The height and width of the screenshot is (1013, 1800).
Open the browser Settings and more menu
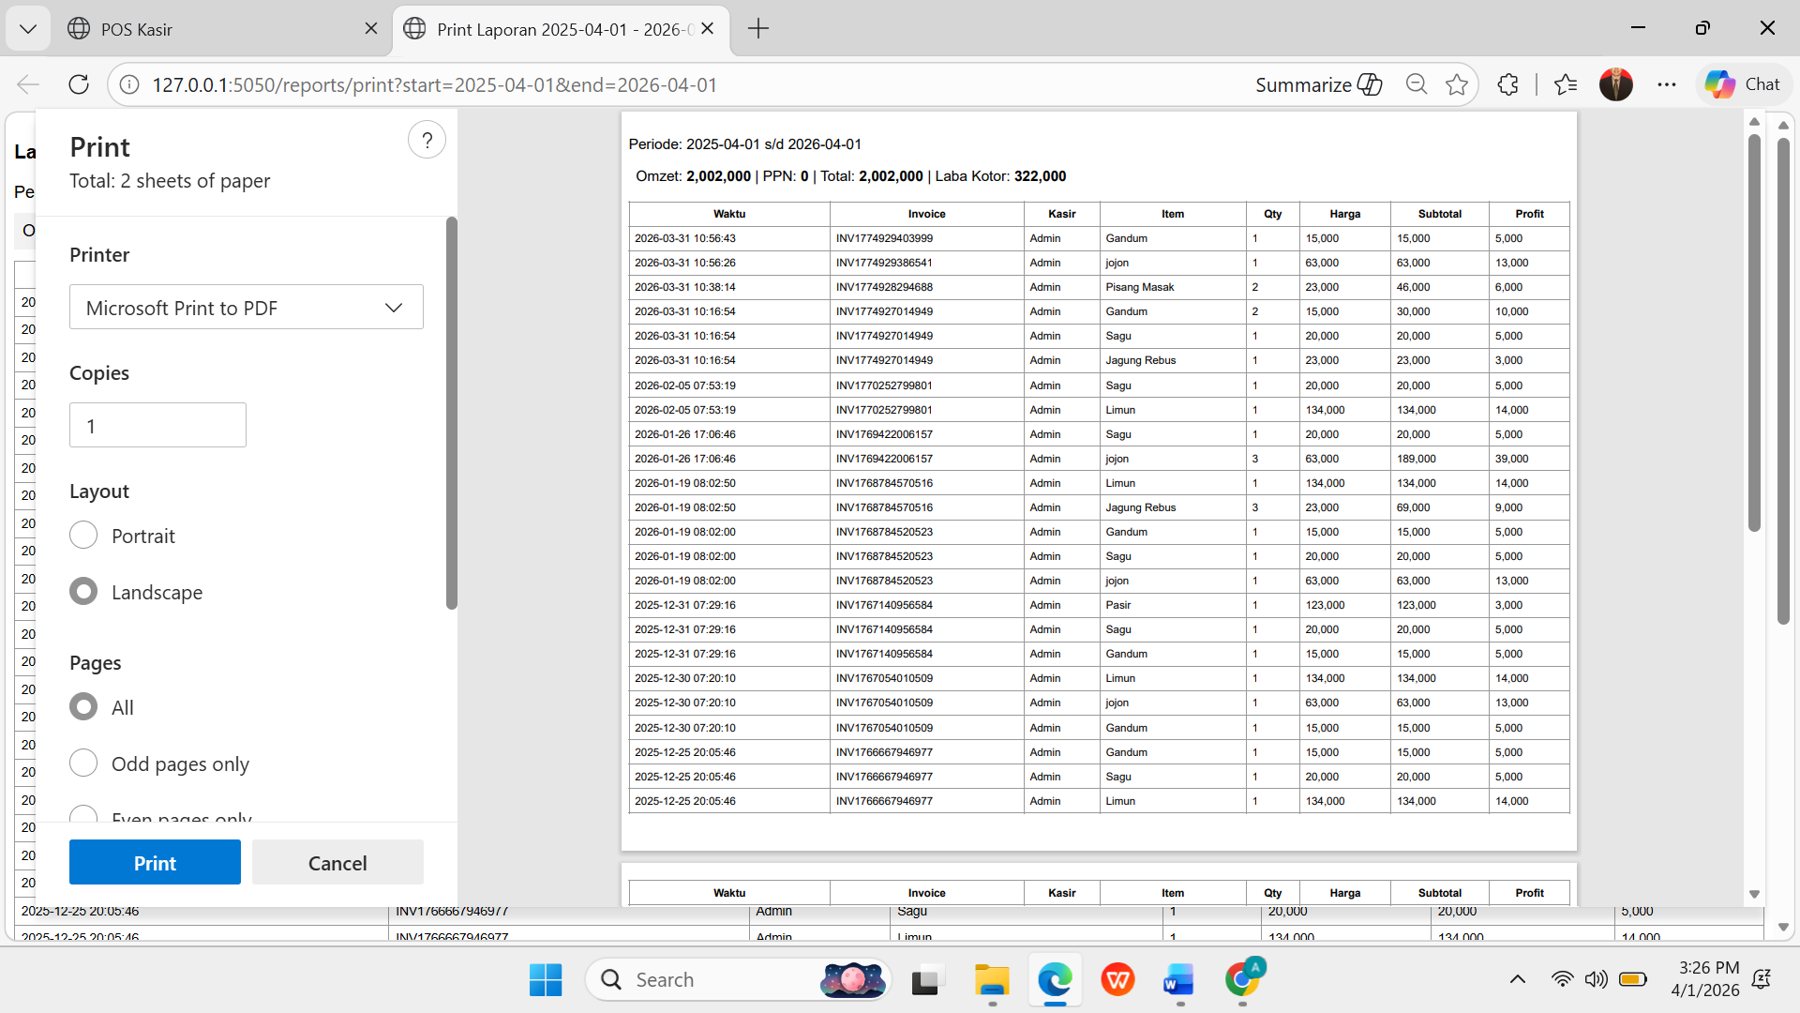point(1666,84)
